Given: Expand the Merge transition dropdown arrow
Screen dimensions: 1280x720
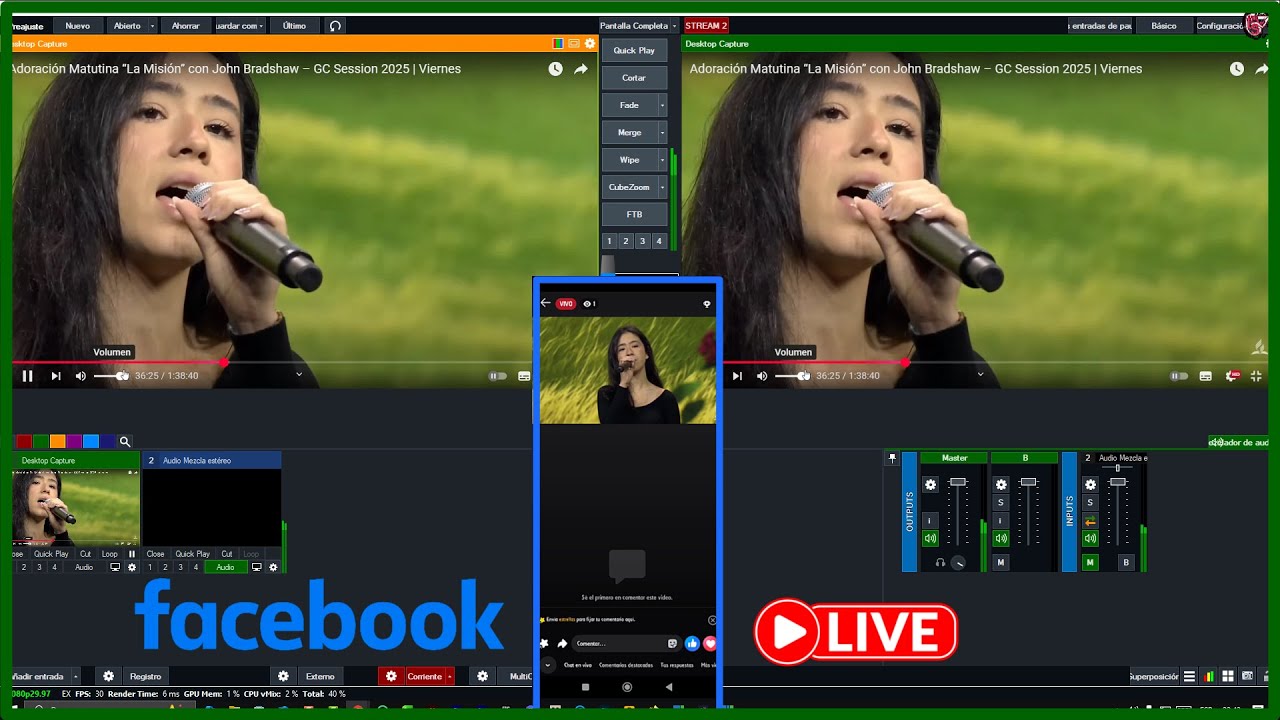Looking at the screenshot, I should coord(662,132).
